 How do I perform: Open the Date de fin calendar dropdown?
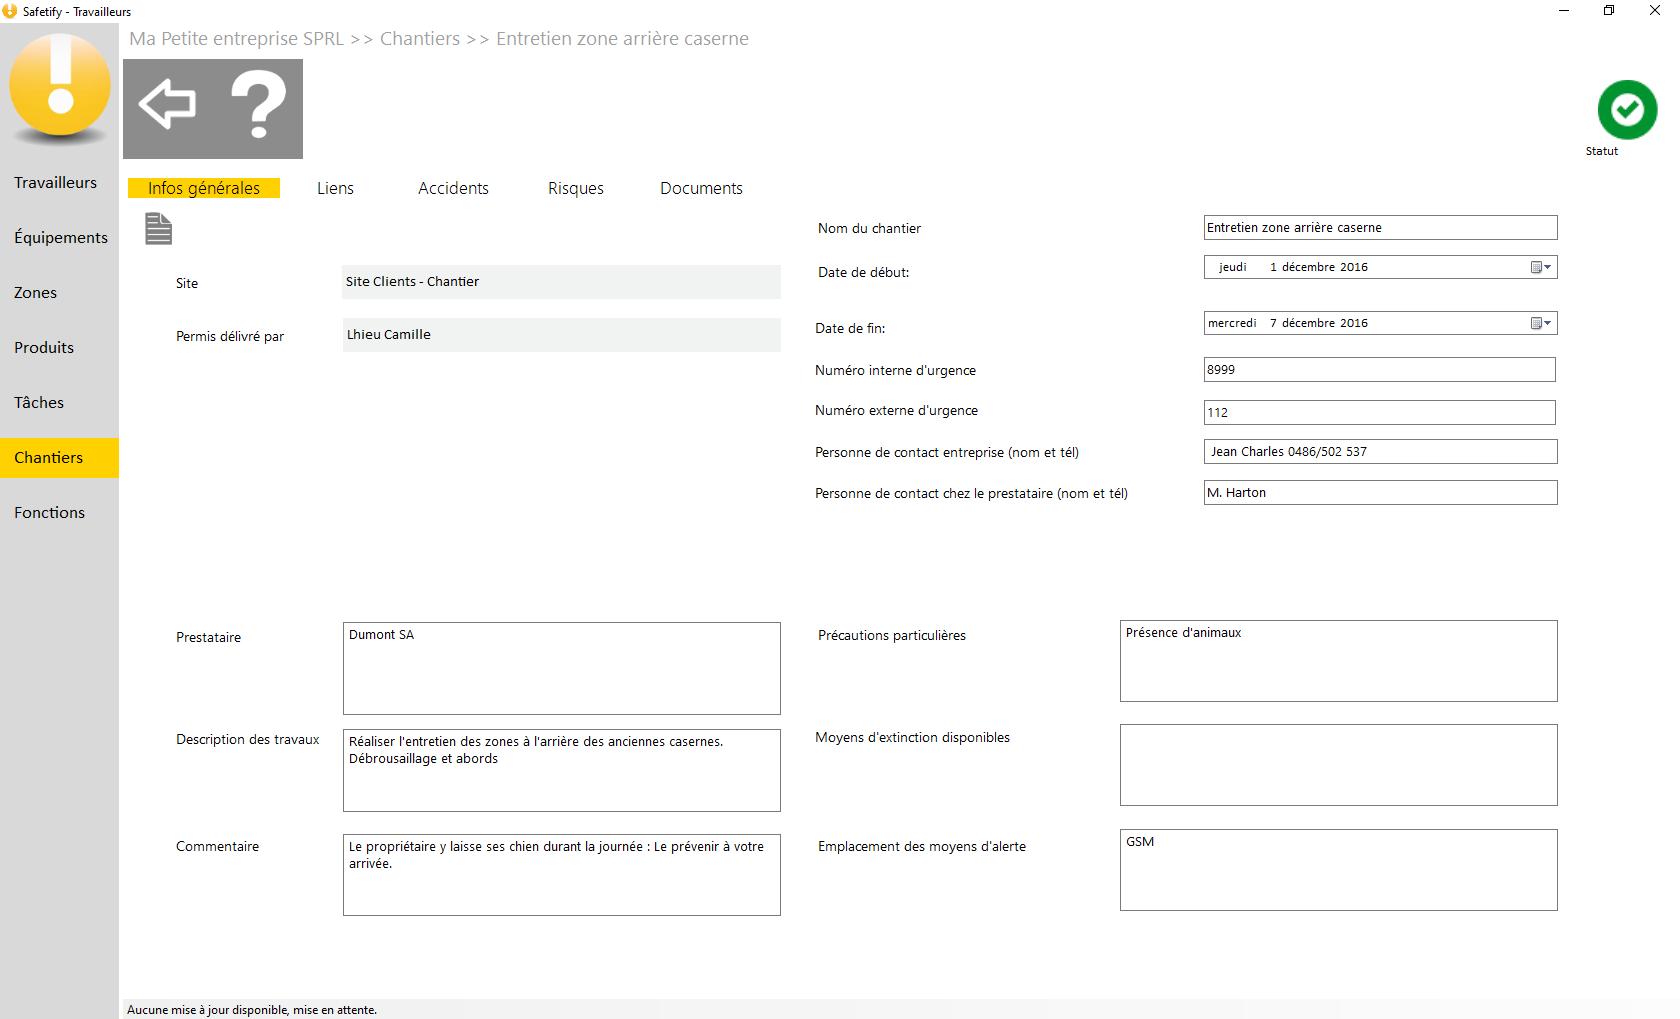(x=1541, y=323)
